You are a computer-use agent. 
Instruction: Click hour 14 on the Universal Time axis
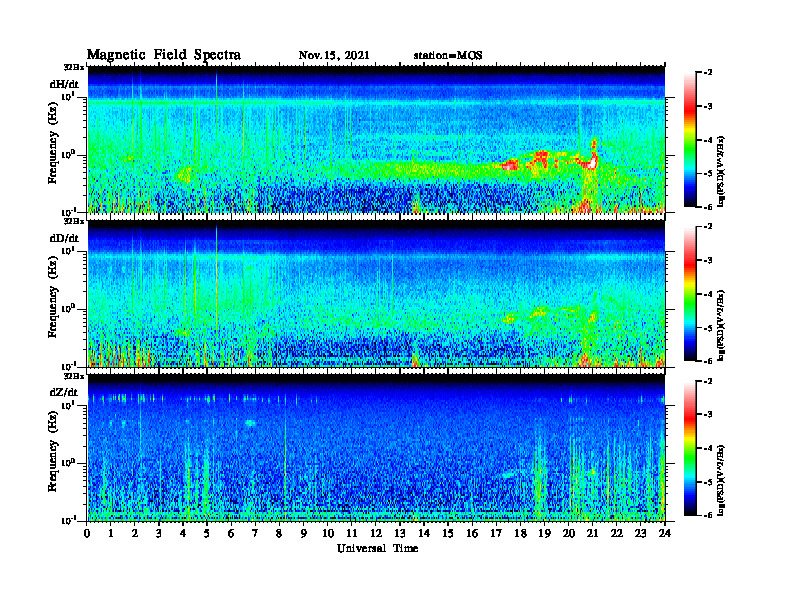(x=424, y=534)
